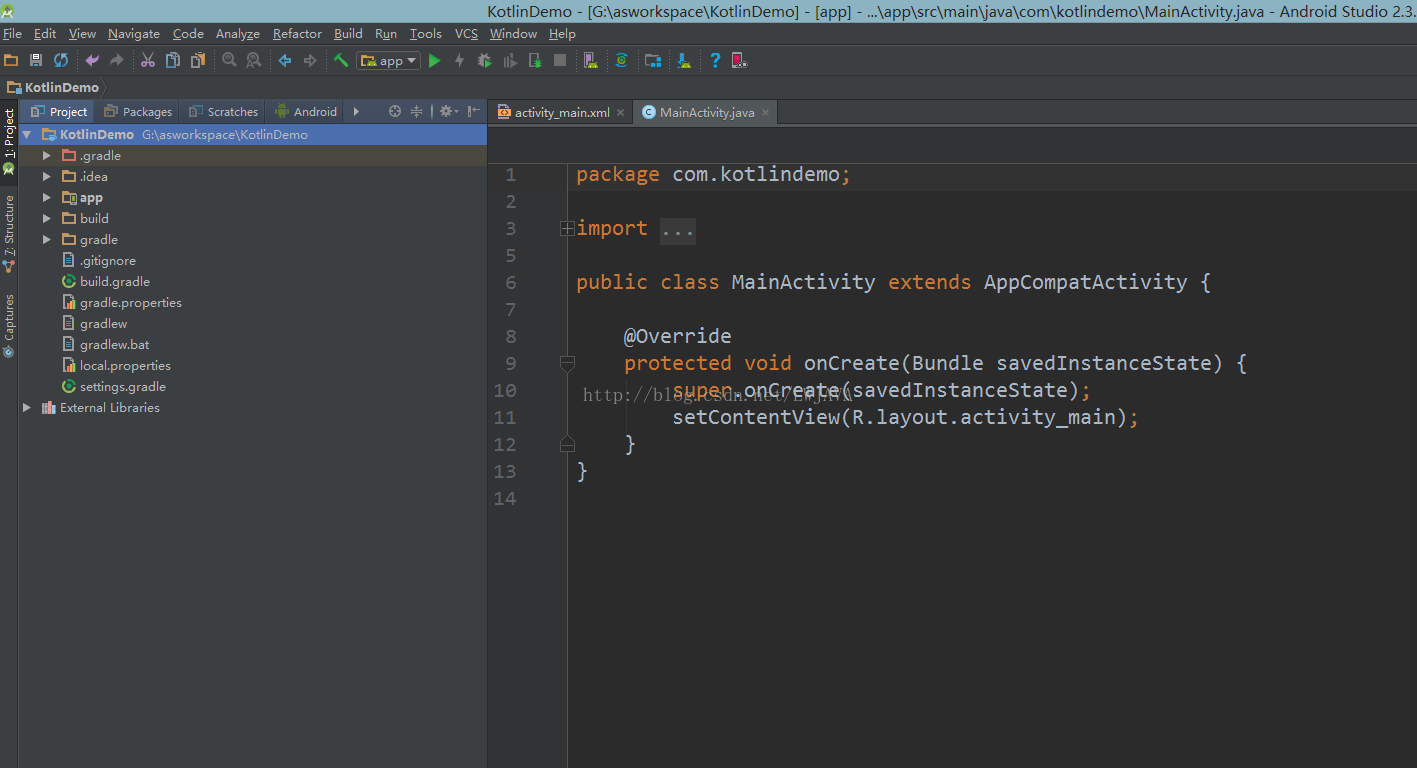Open the AVD Manager icon
The height and width of the screenshot is (768, 1417).
591,61
